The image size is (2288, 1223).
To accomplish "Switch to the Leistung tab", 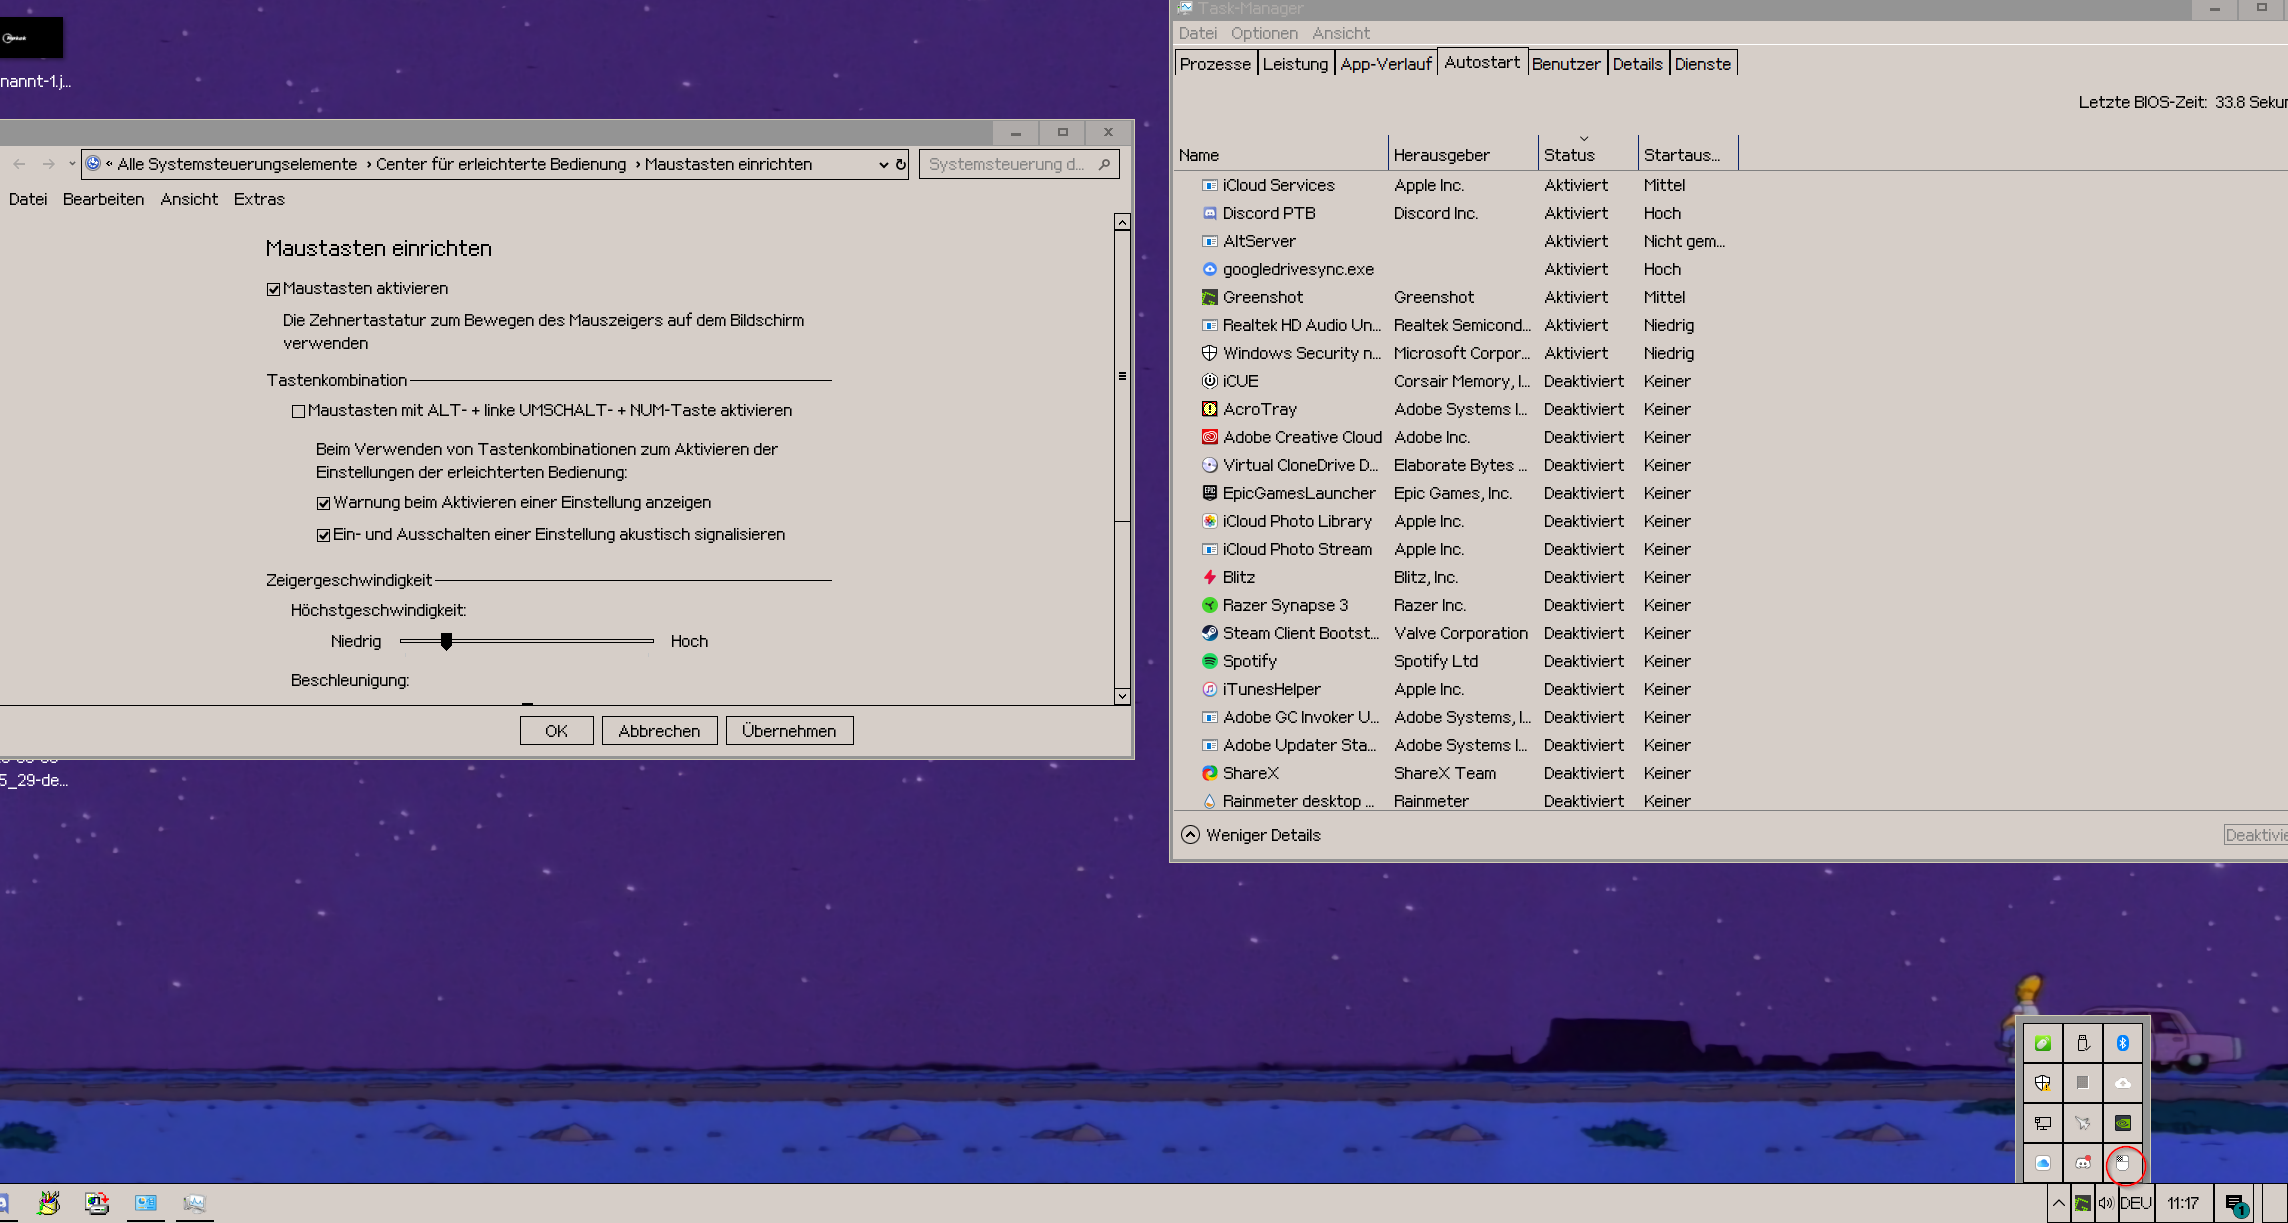I will [x=1295, y=64].
